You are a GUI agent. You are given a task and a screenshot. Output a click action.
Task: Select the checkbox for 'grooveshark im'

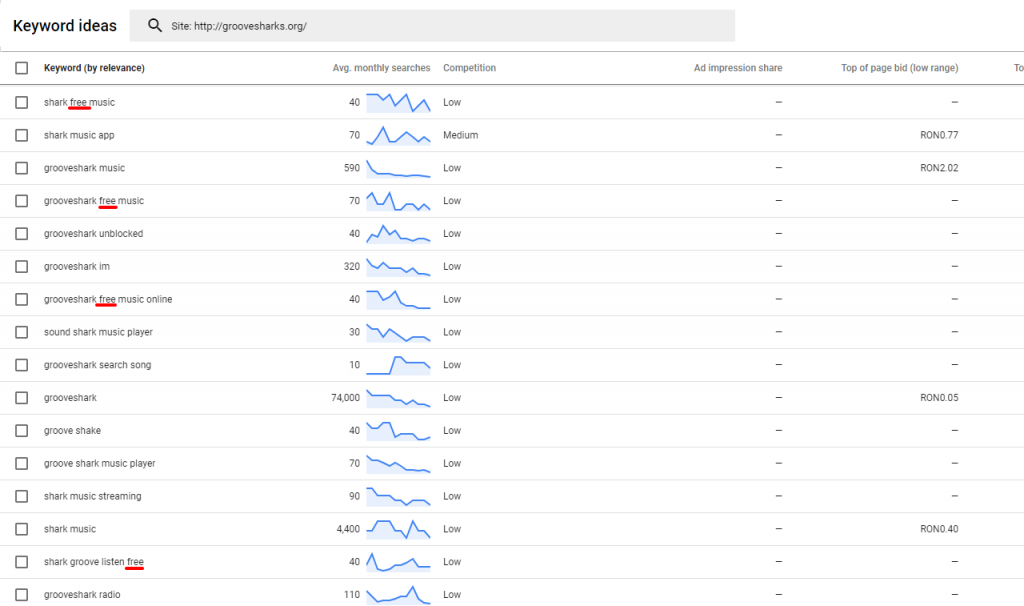tap(22, 266)
